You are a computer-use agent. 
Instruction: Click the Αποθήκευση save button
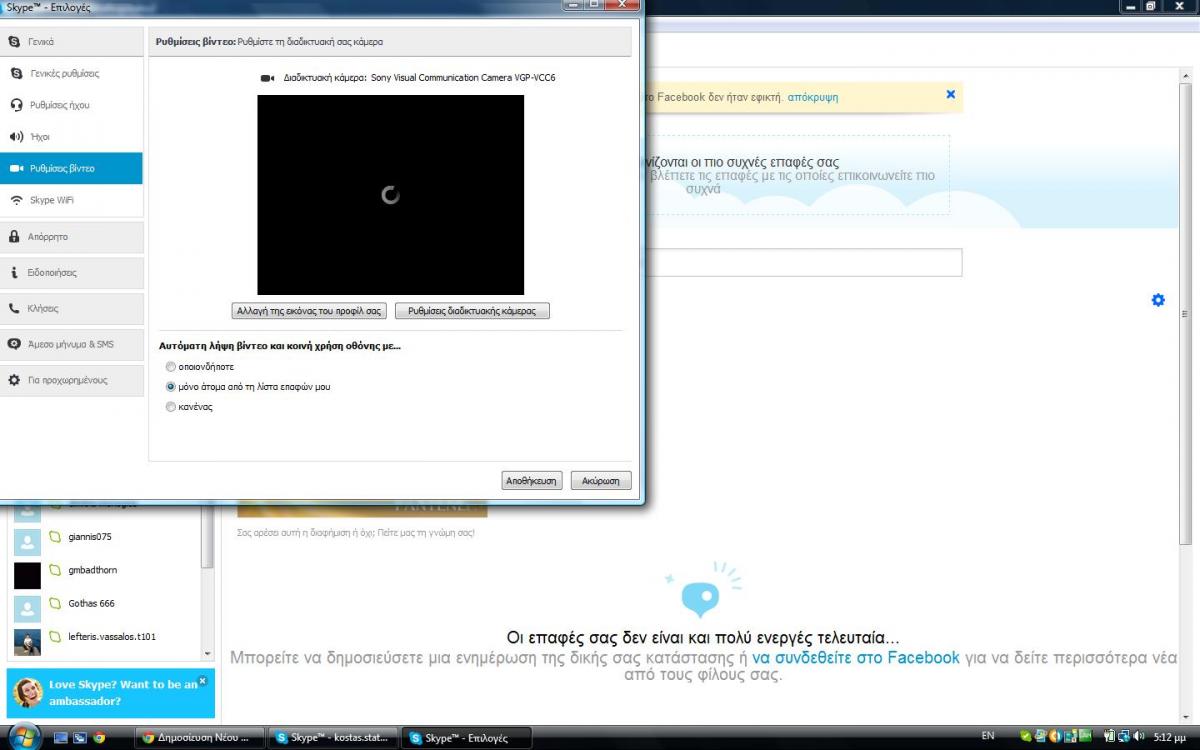[x=532, y=481]
